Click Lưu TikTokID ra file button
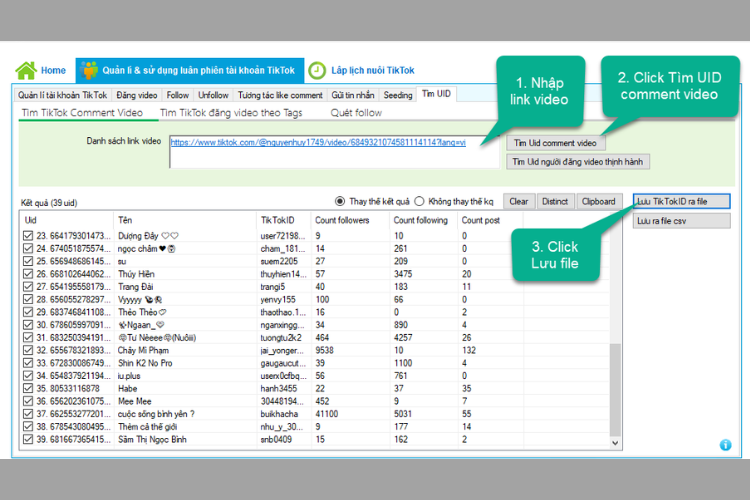 coord(682,201)
